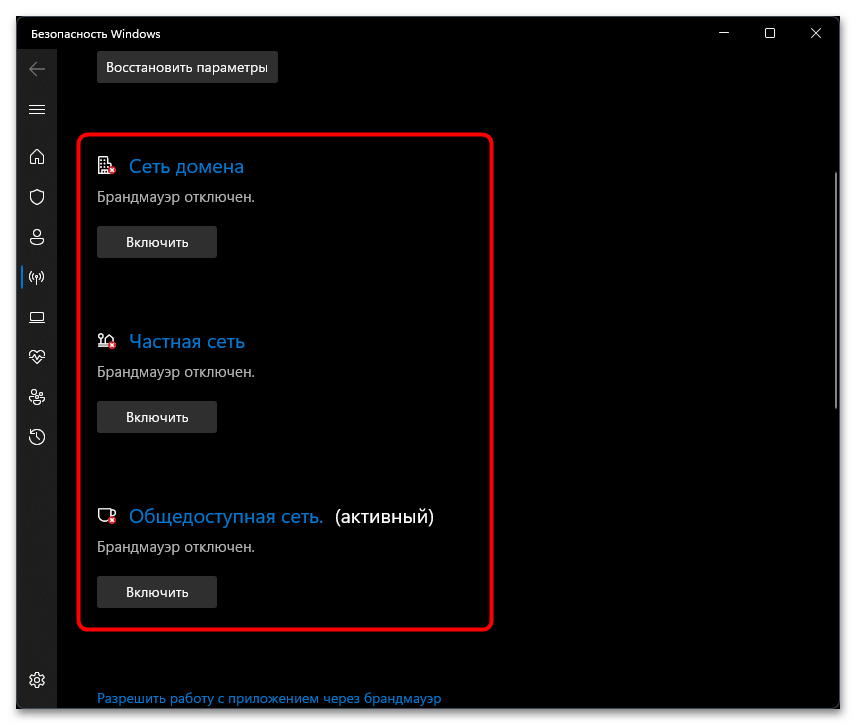The image size is (856, 725).
Task: Turn on firewall under Сеть домена
Action: [157, 242]
